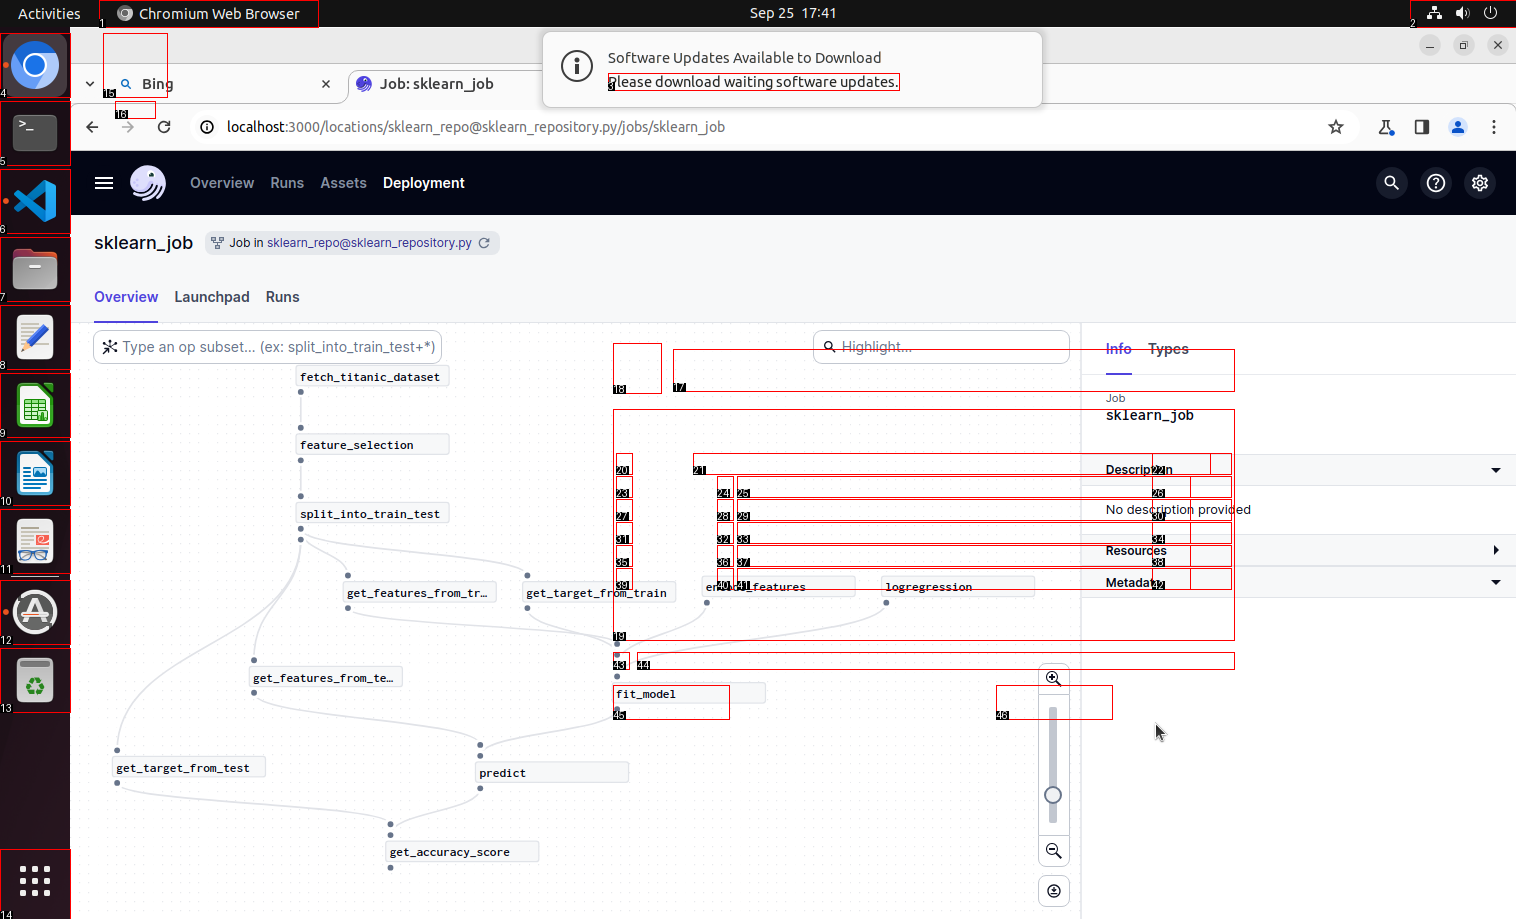Launch Visual Studio Code from dock

(35, 201)
